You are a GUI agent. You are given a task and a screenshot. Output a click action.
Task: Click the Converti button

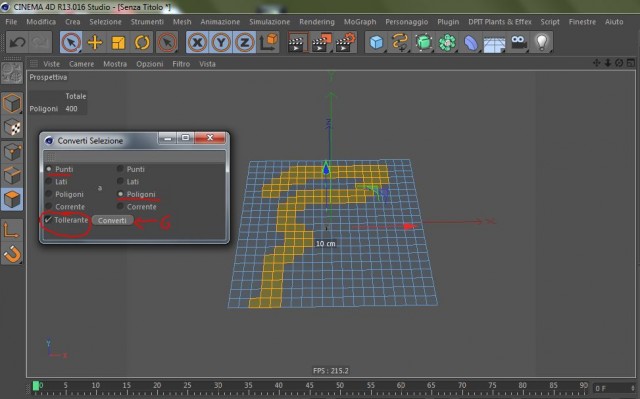pyautogui.click(x=112, y=220)
